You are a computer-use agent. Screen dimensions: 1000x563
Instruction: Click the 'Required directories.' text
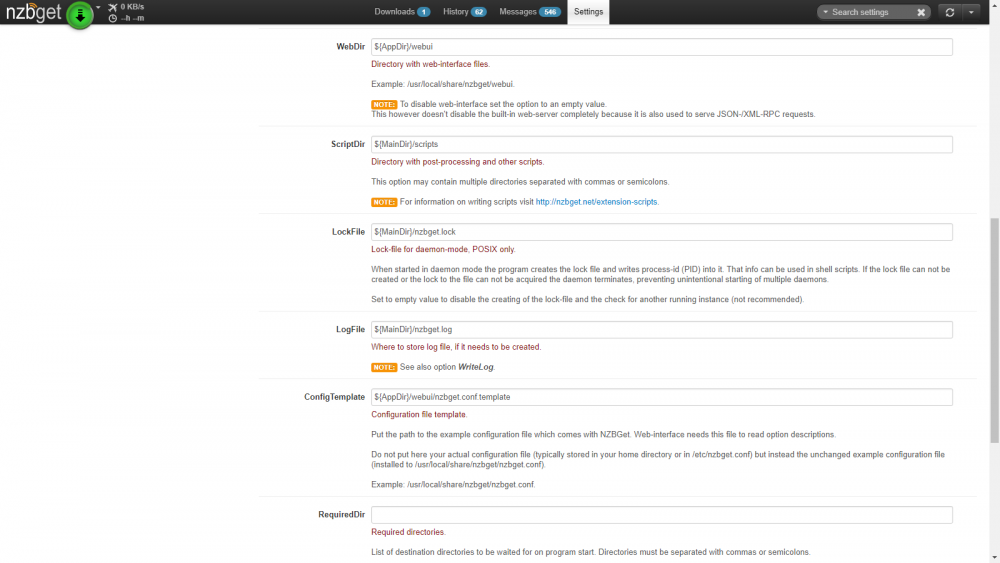tap(408, 532)
